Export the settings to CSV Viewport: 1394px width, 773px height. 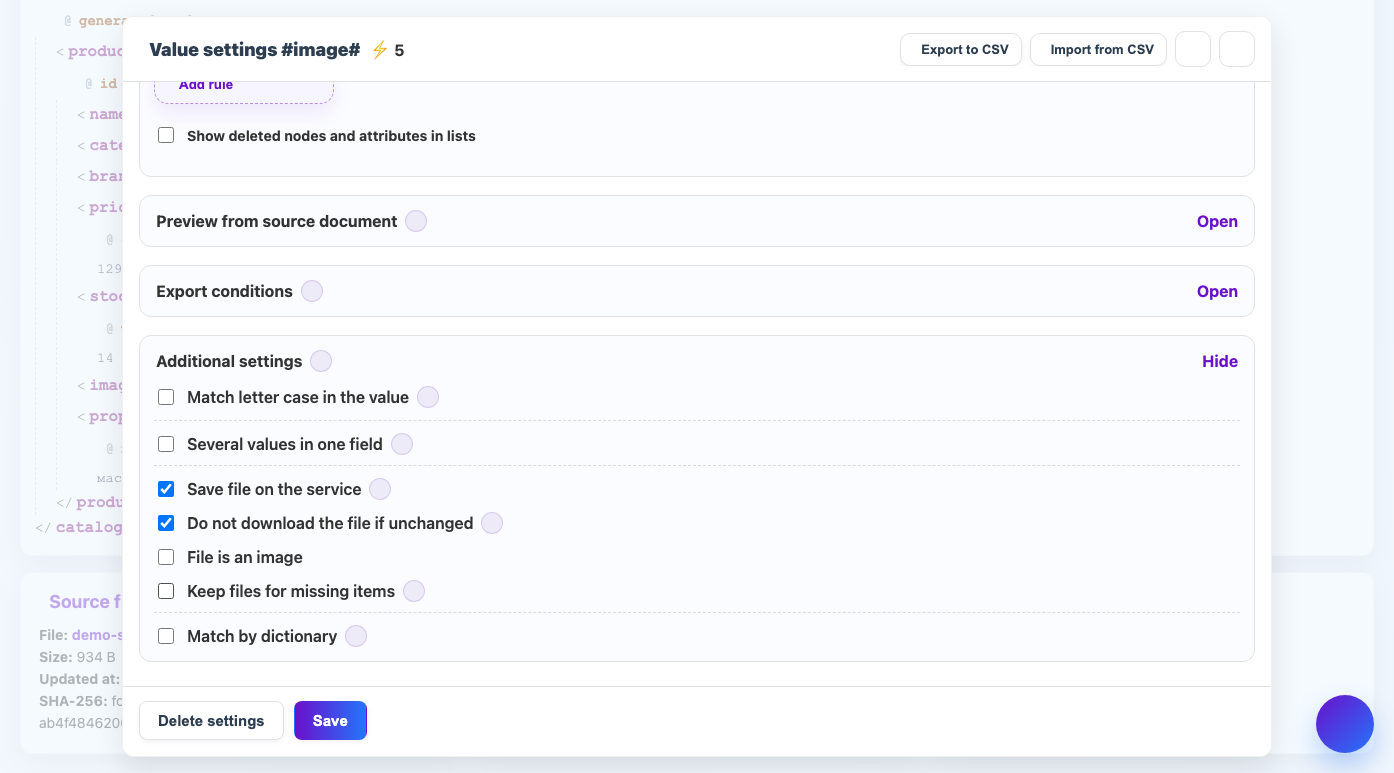pyautogui.click(x=961, y=49)
